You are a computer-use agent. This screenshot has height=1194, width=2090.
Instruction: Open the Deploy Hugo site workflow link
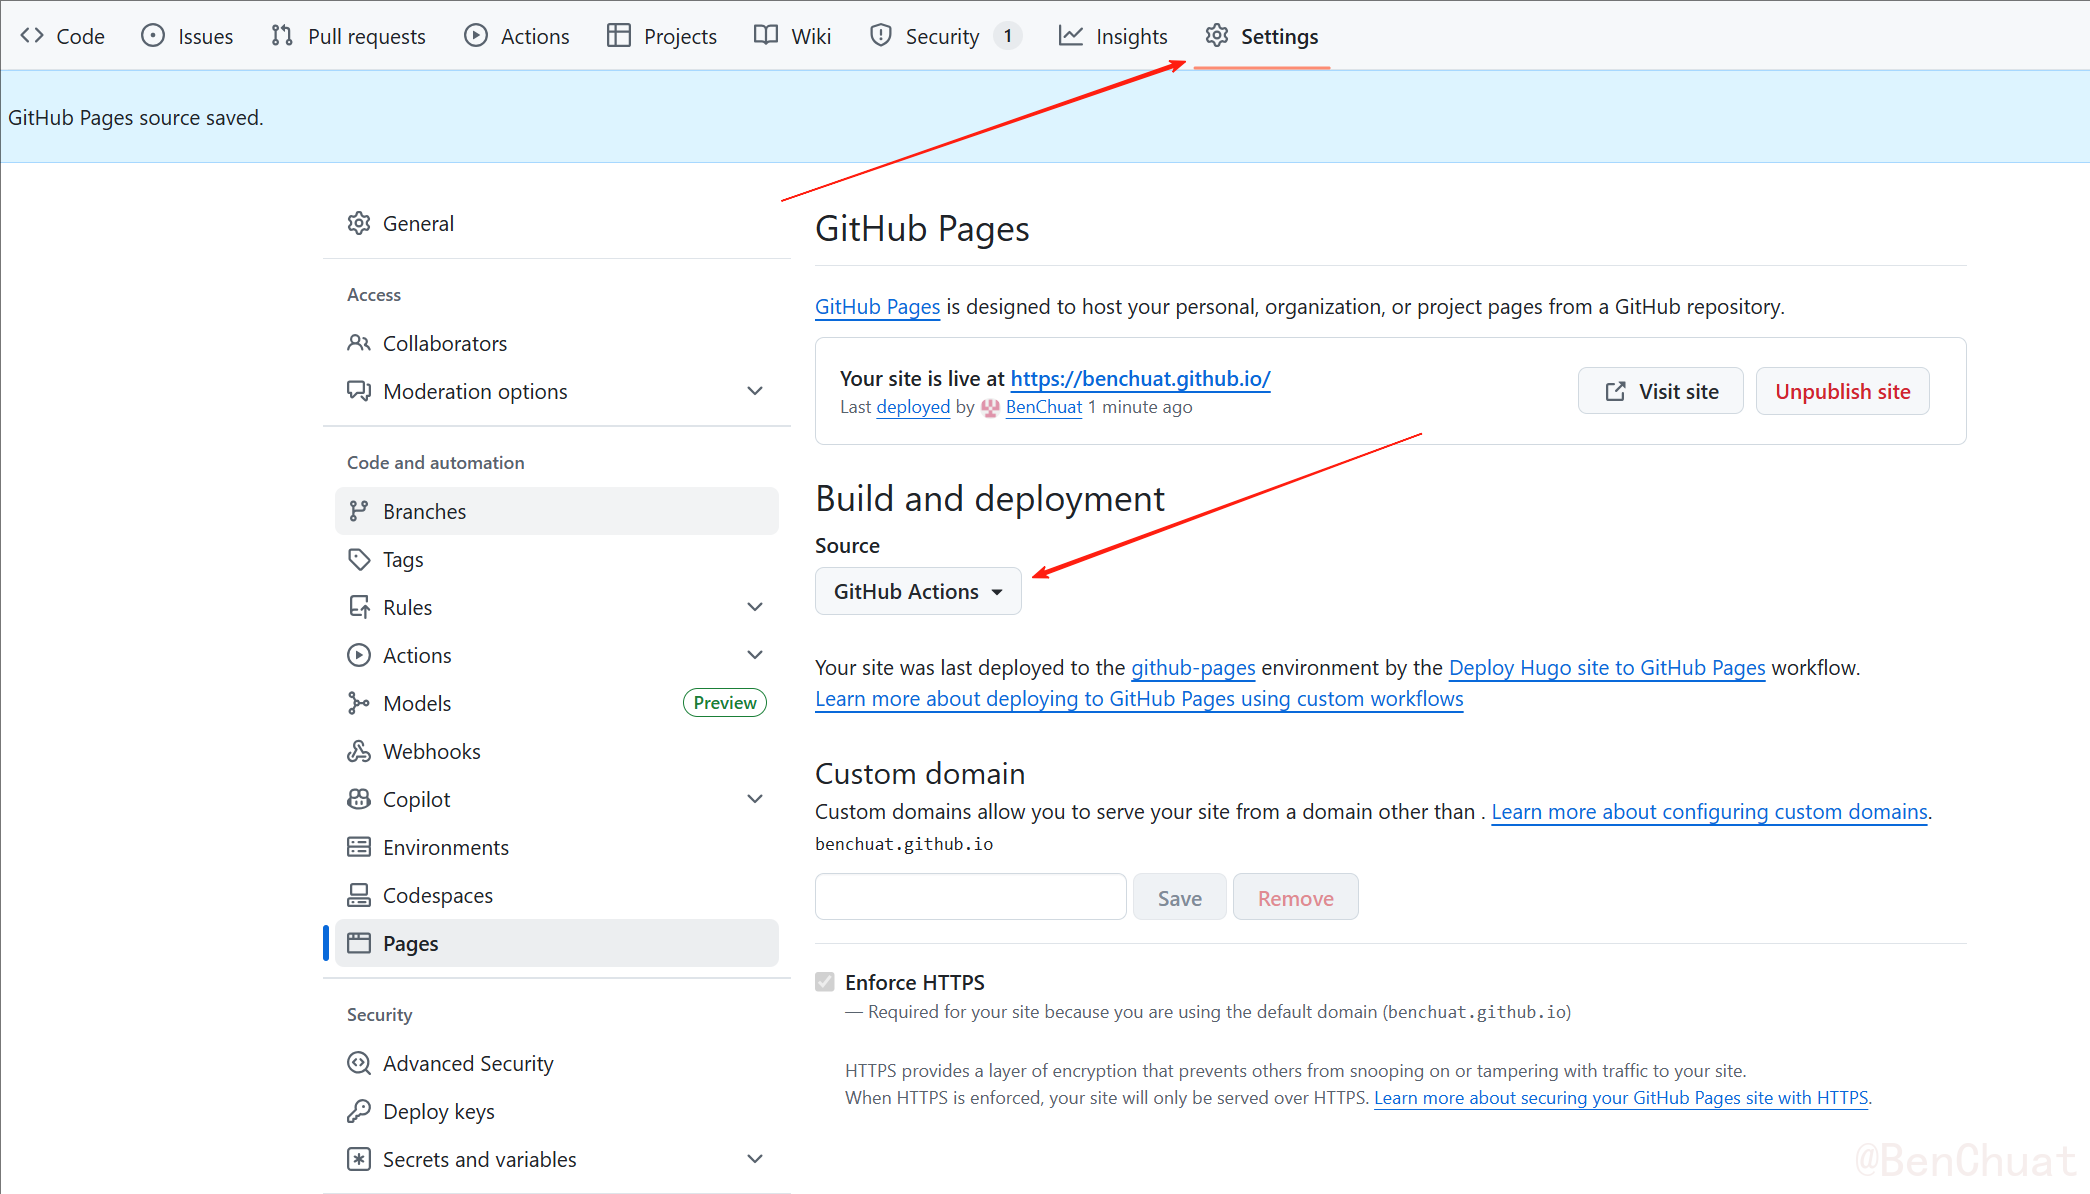(x=1606, y=667)
